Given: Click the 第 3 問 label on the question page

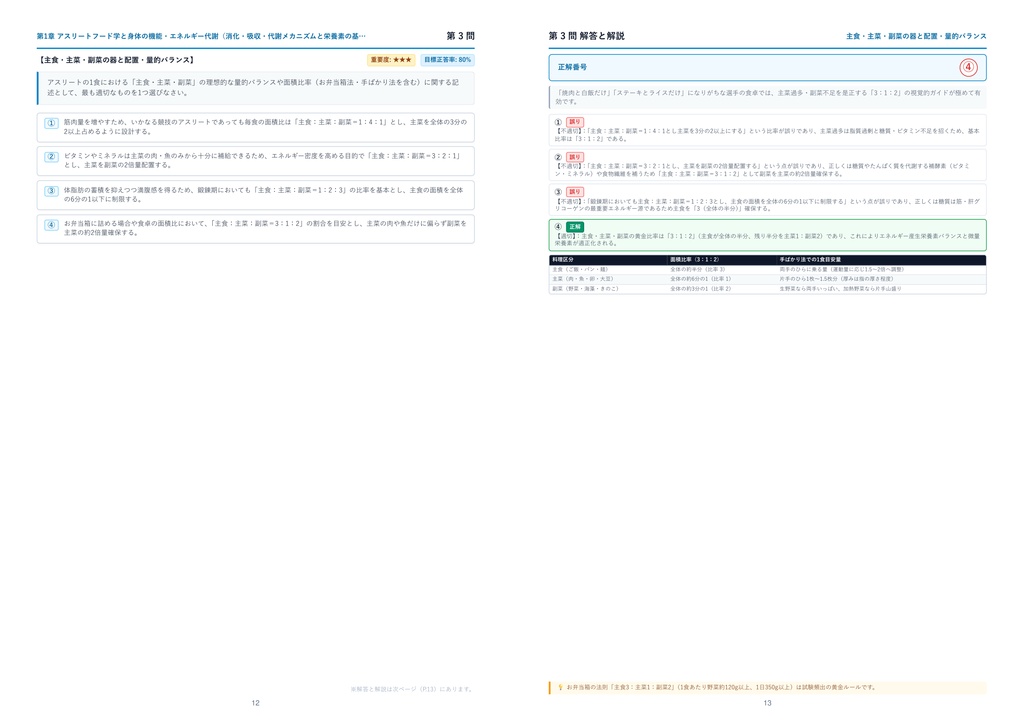Looking at the screenshot, I should [x=460, y=36].
